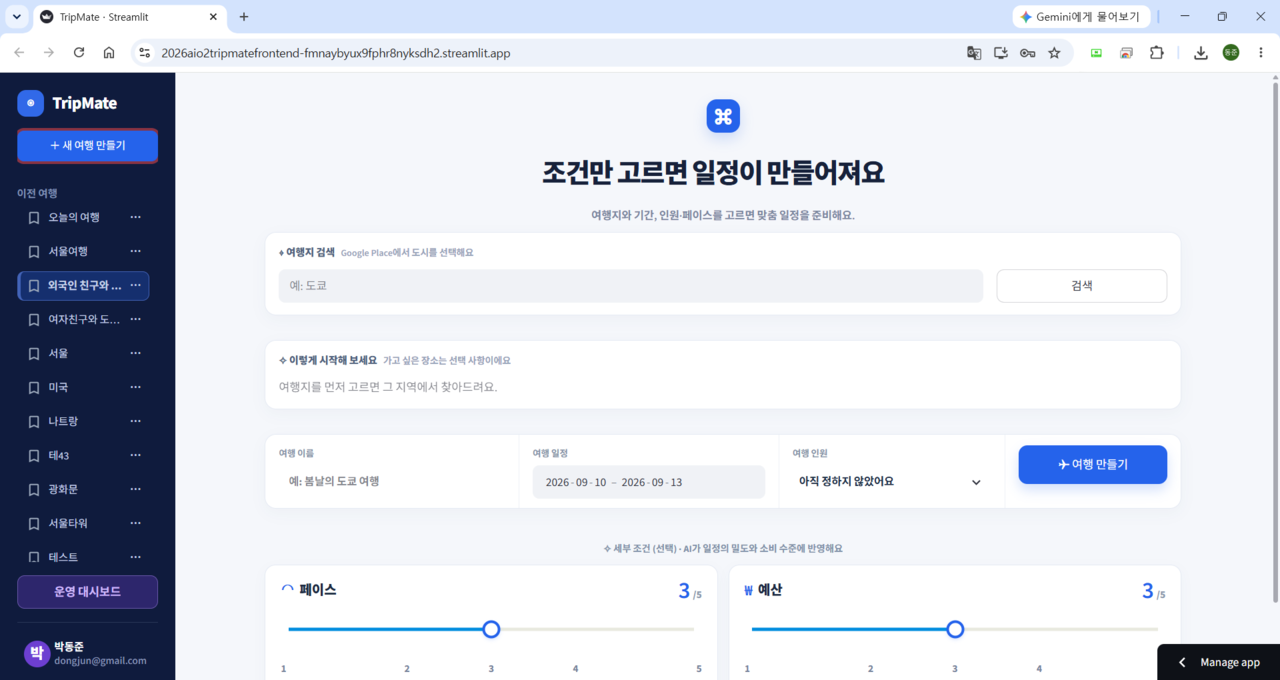This screenshot has width=1280, height=680.
Task: Expand Manage app panel chevron
Action: [x=1182, y=663]
